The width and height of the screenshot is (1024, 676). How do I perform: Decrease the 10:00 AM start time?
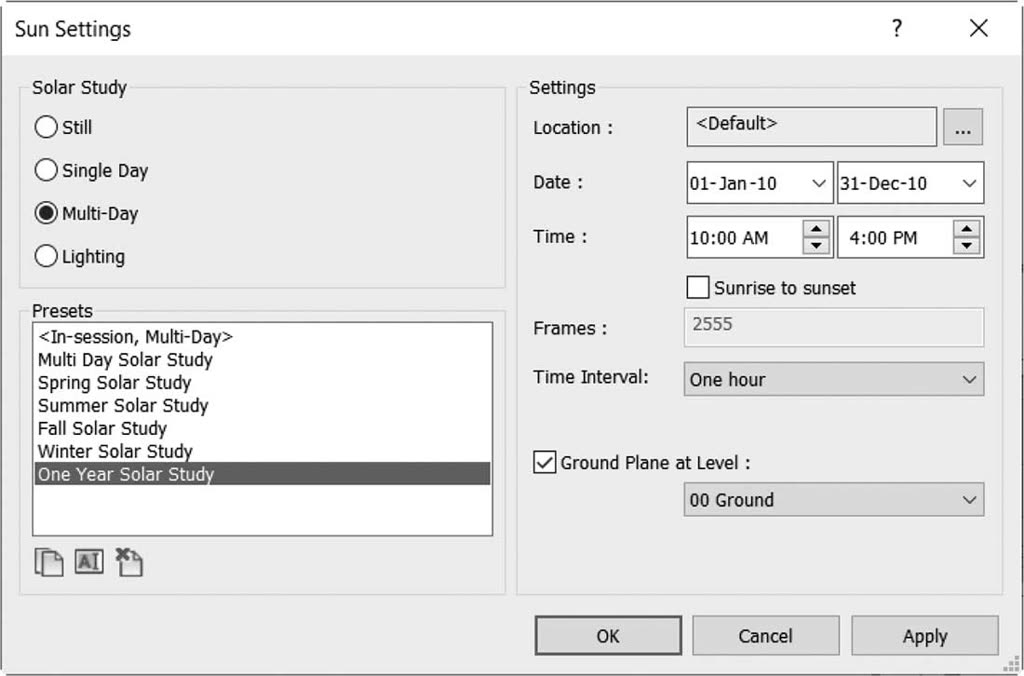pos(816,246)
